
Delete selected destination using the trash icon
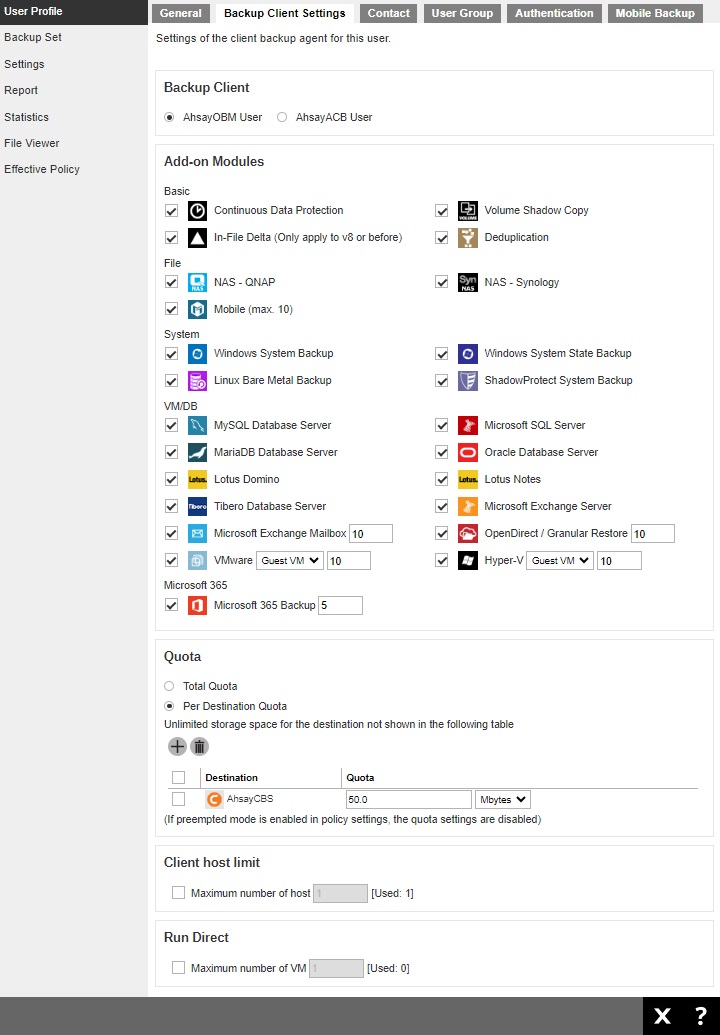pos(199,747)
